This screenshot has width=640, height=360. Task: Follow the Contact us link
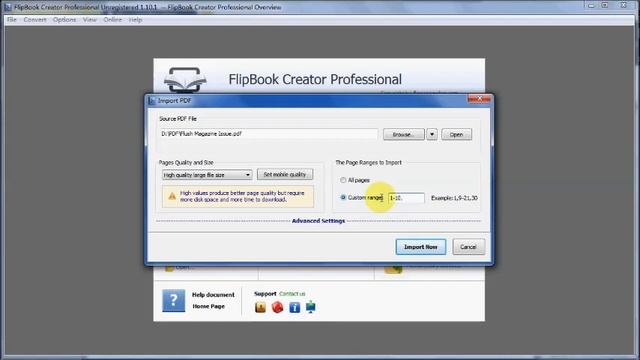[292, 293]
